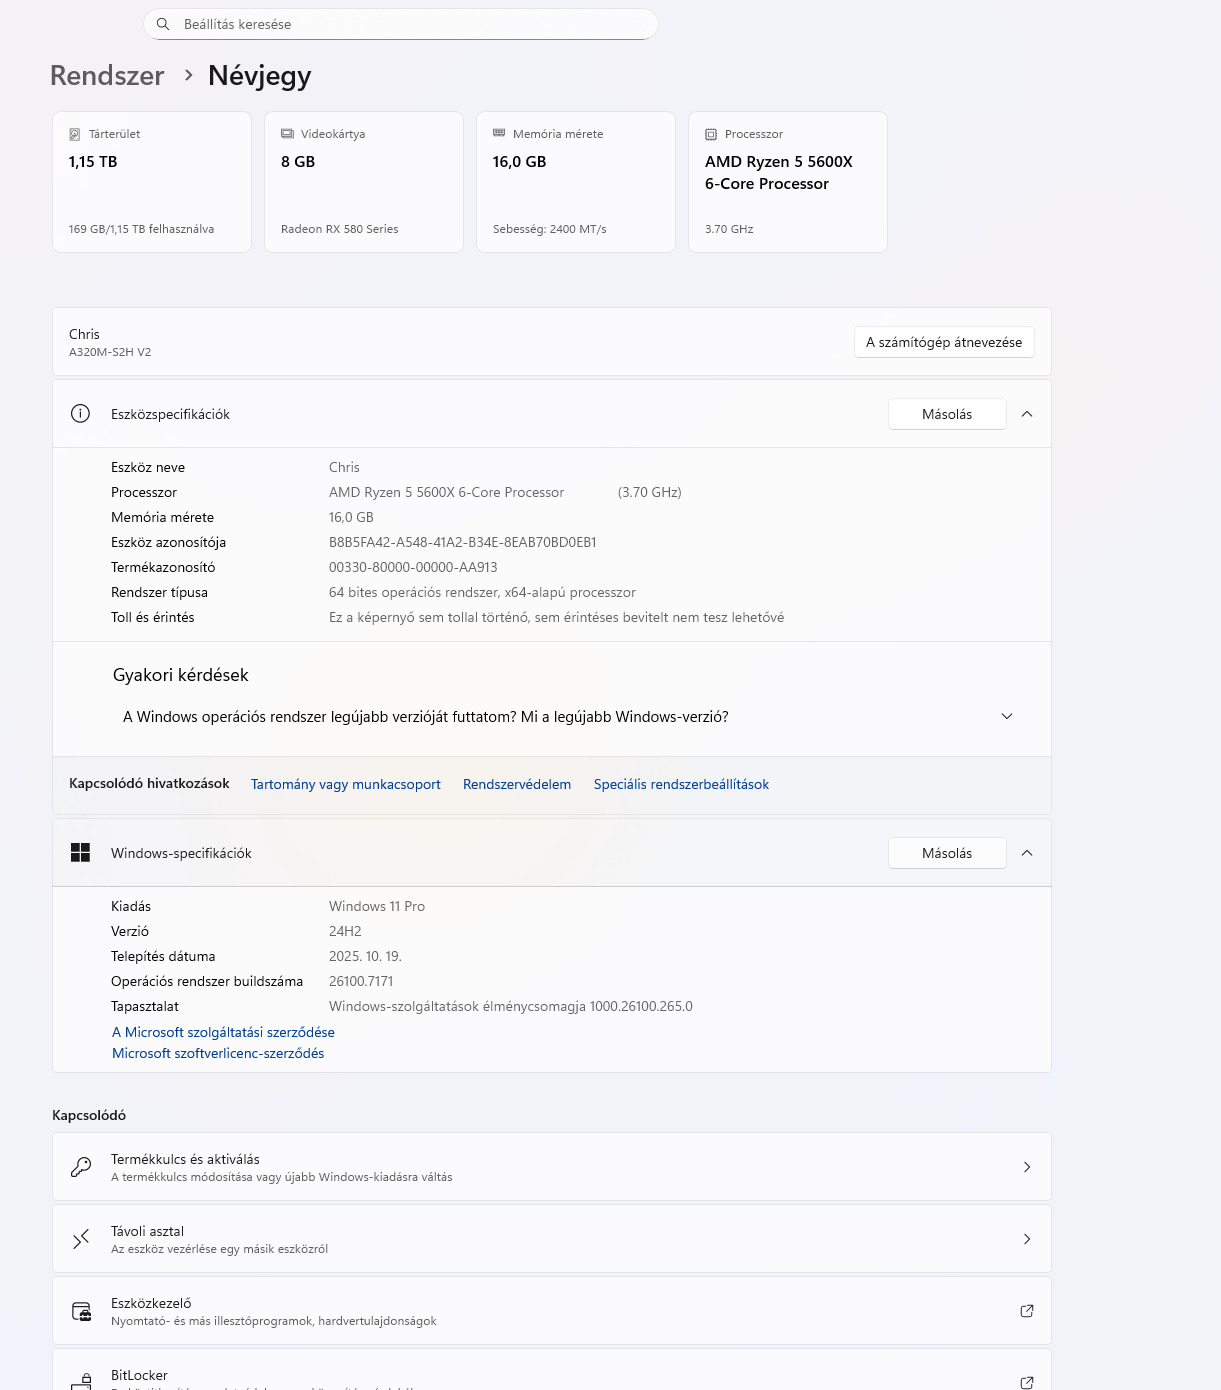Click the Windows logo icon in Windows-specifikációk
Viewport: 1221px width, 1390px height.
[x=80, y=853]
